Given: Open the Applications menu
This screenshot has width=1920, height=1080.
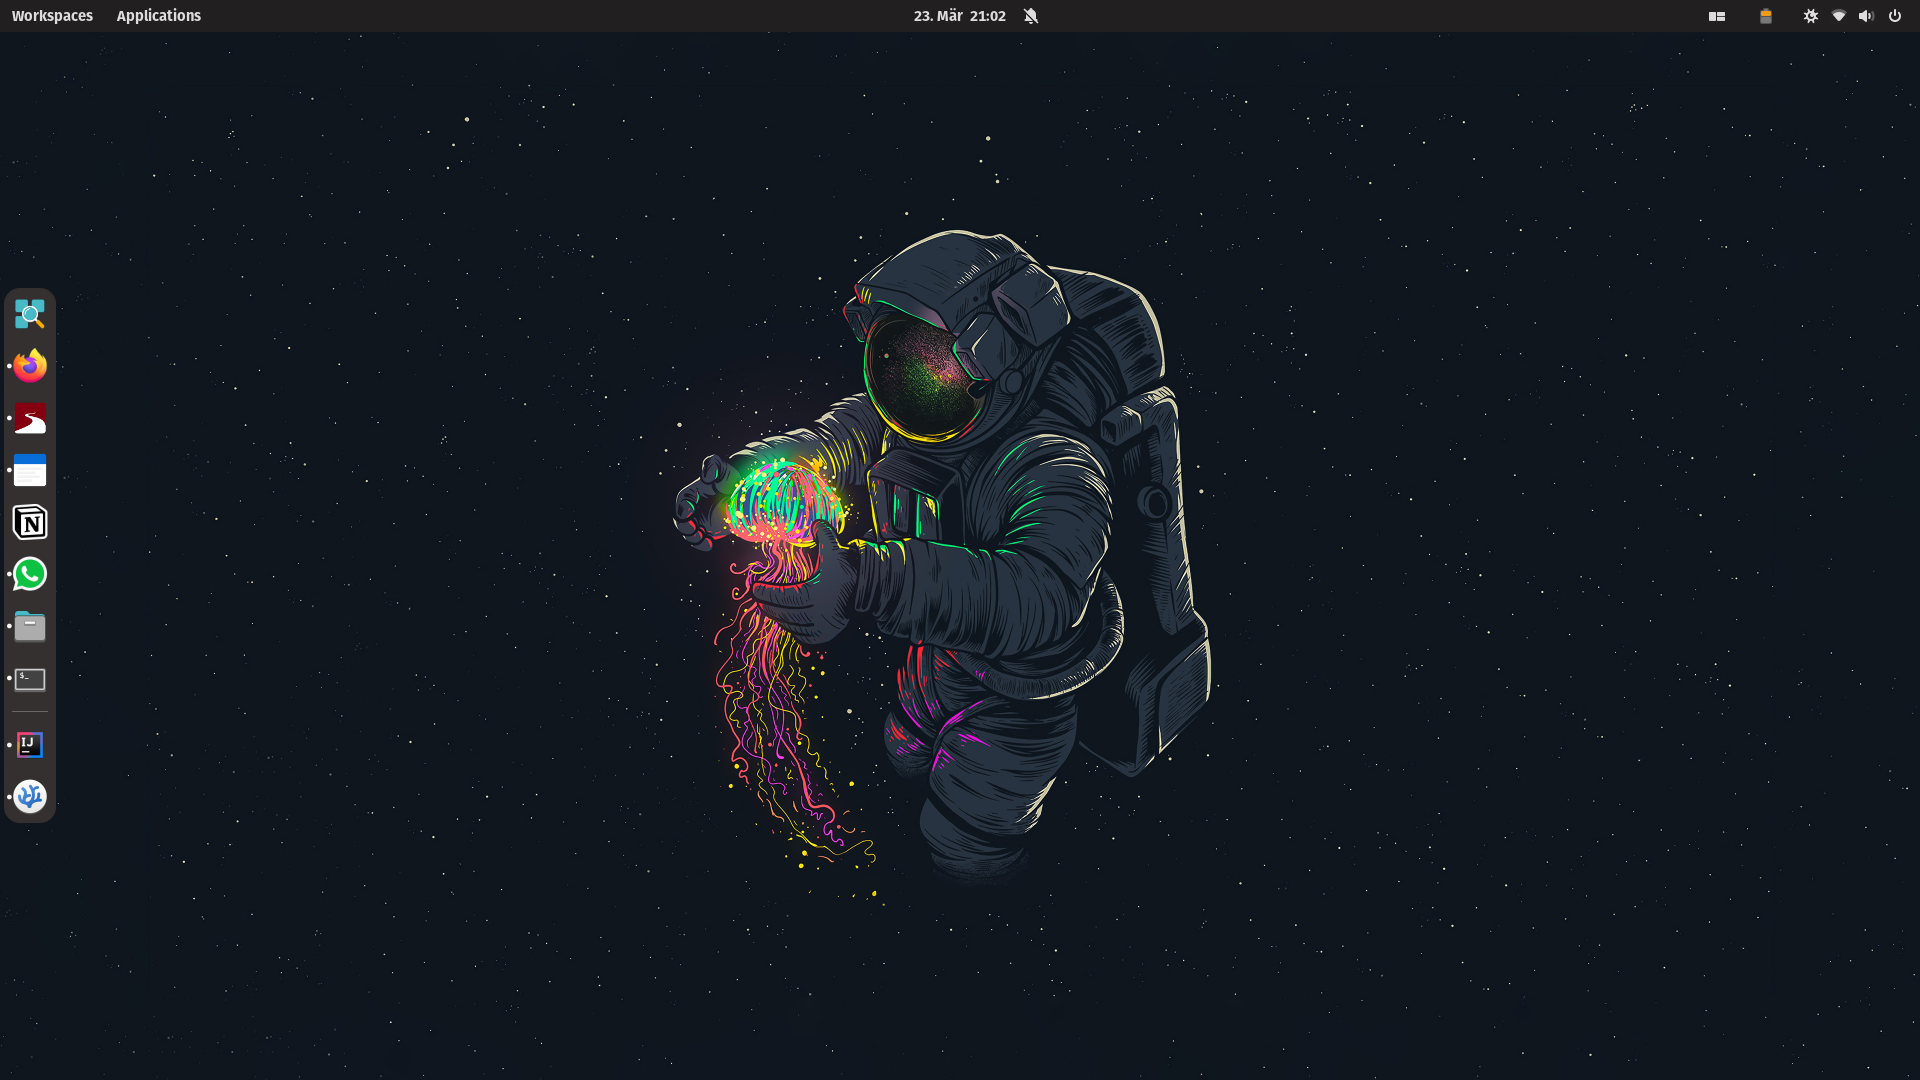Looking at the screenshot, I should (159, 16).
